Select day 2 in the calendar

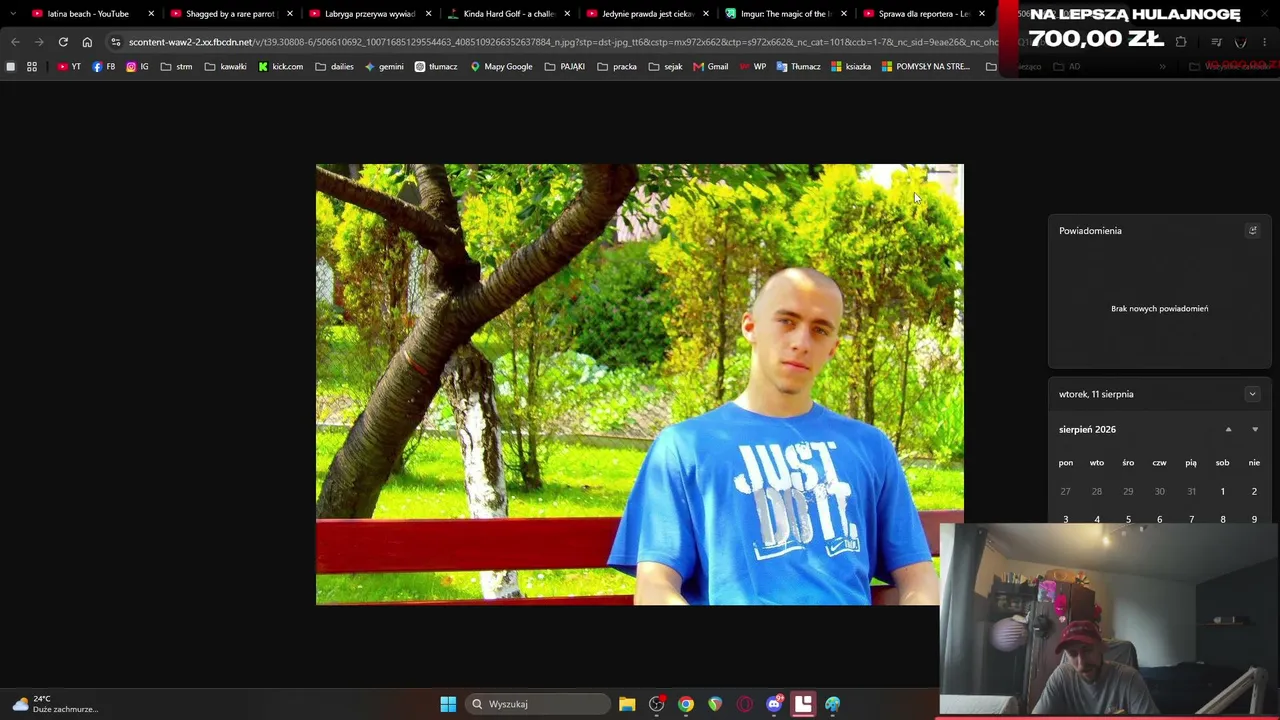(1254, 491)
